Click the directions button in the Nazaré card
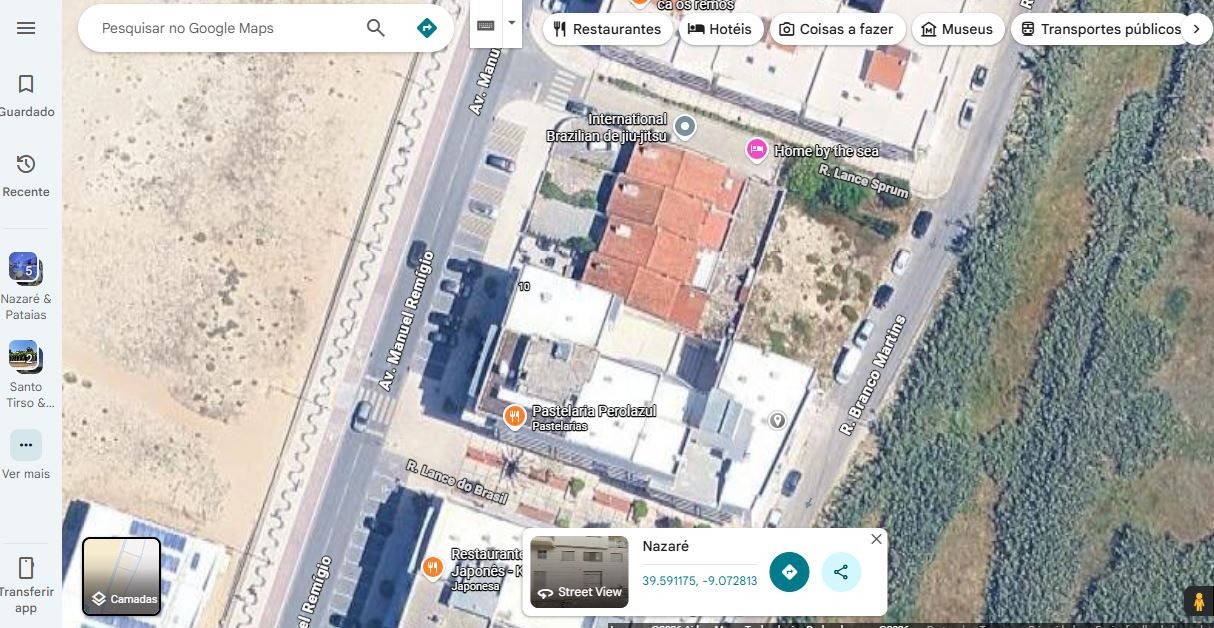The width and height of the screenshot is (1214, 628). [x=789, y=572]
